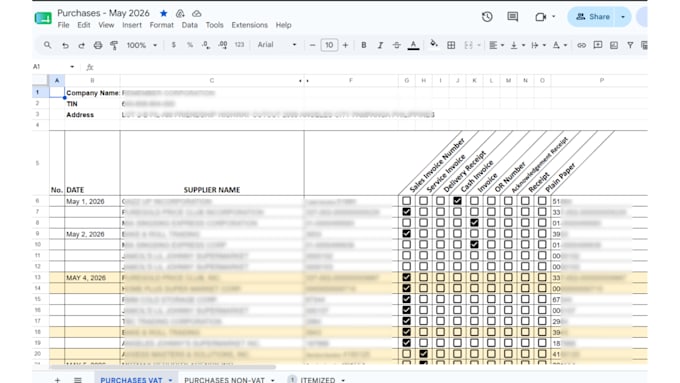The image size is (680, 383).
Task: Open vertical align dropdown
Action: click(x=517, y=45)
